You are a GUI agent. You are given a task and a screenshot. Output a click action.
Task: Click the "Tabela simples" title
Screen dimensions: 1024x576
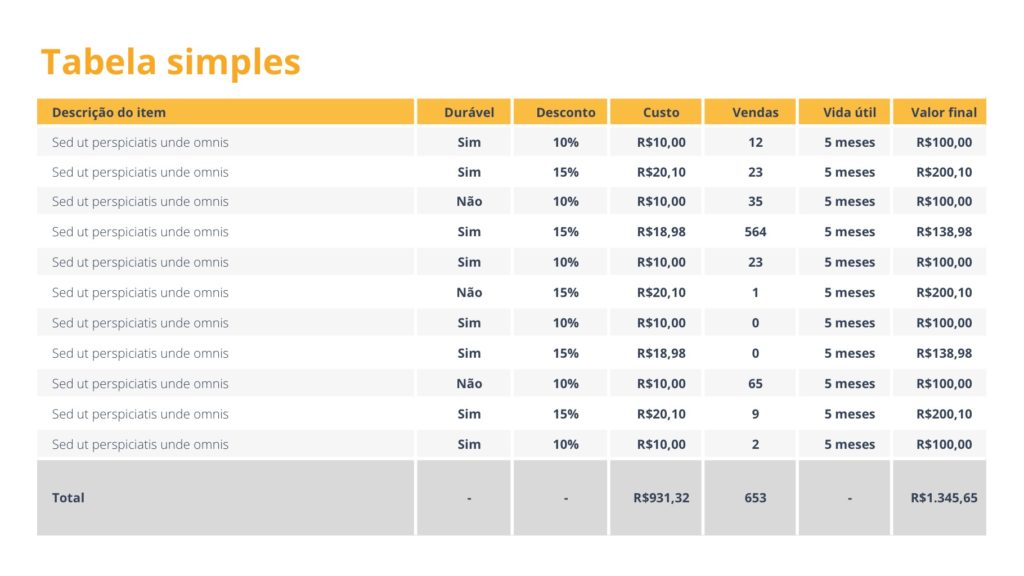[170, 62]
